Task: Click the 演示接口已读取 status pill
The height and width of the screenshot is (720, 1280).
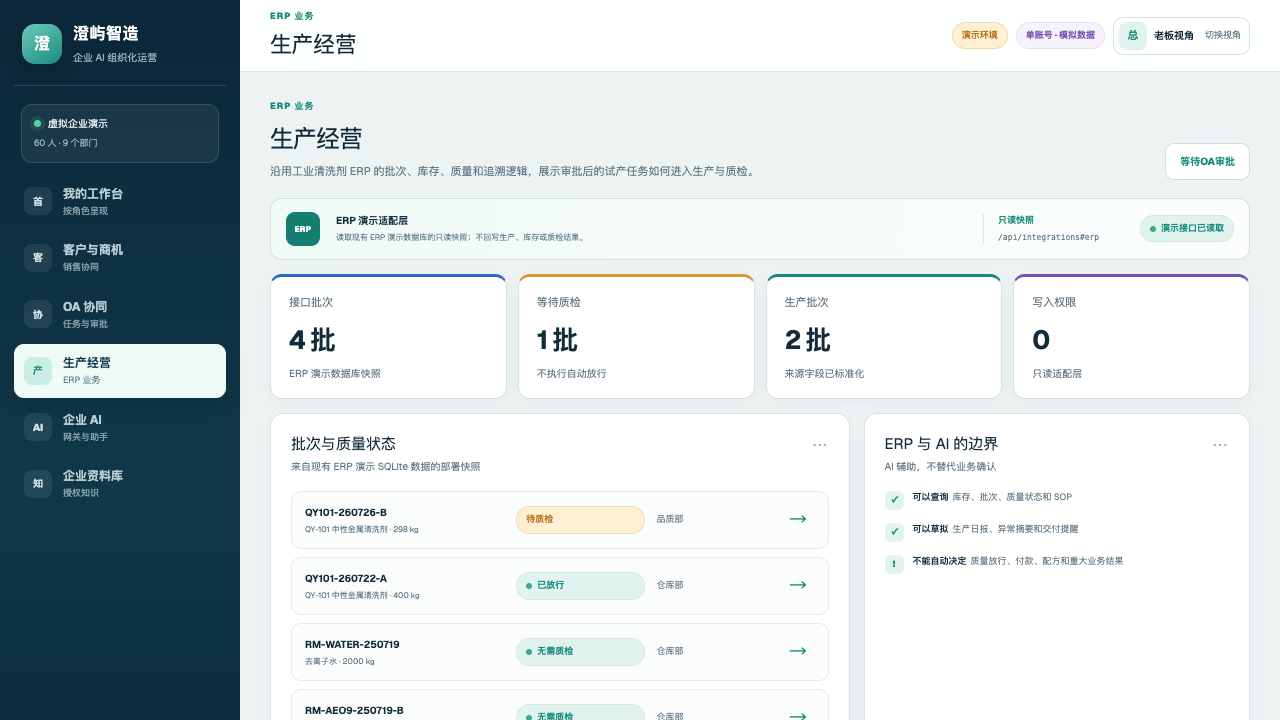Action: [1187, 228]
